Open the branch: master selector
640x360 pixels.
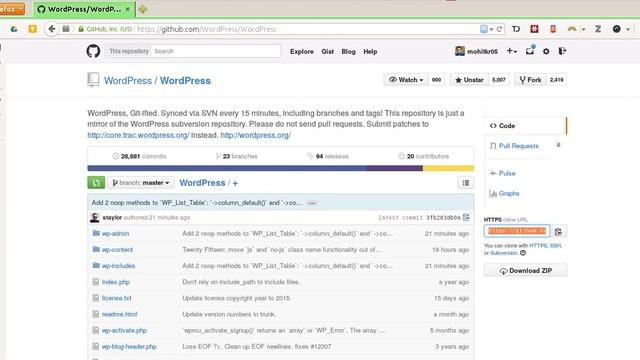tap(141, 183)
